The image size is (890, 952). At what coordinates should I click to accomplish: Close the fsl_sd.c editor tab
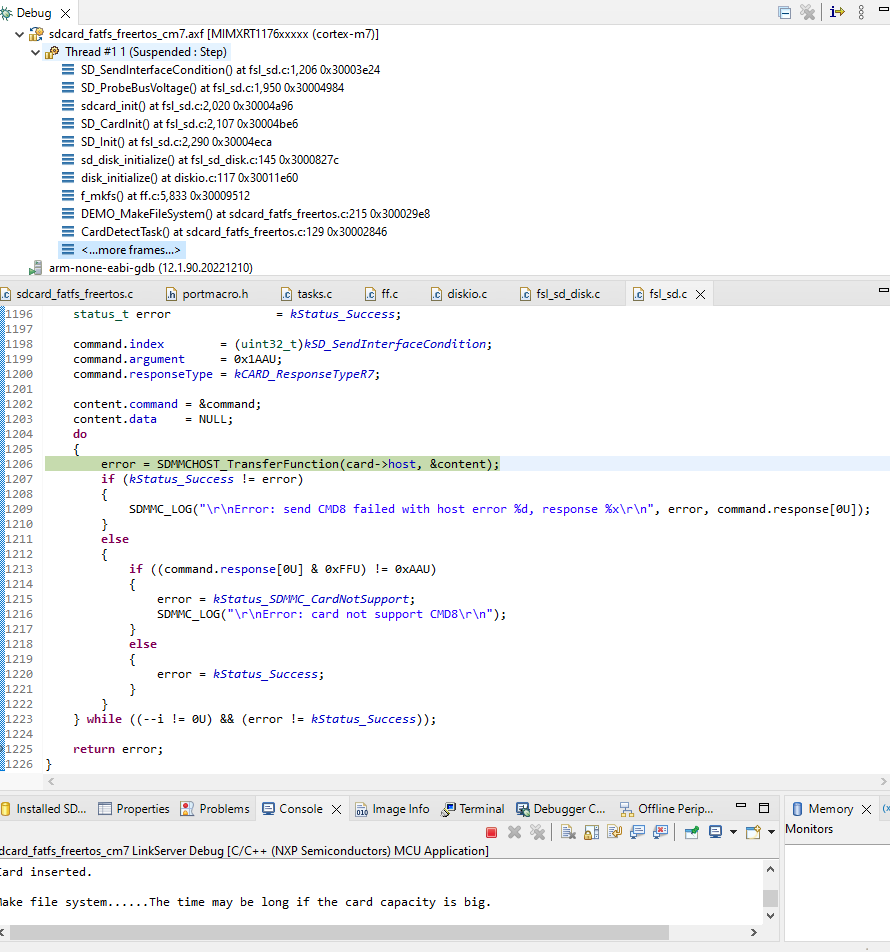click(x=701, y=294)
